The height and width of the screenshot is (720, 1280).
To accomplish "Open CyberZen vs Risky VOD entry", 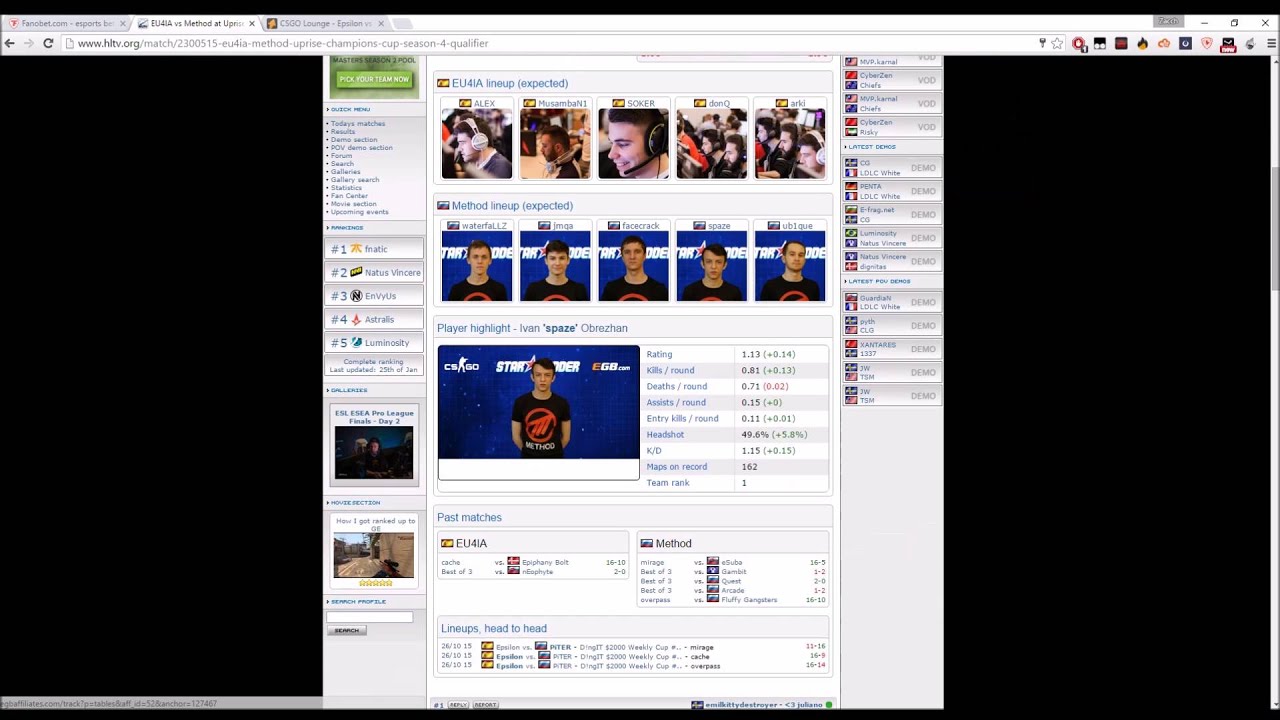I will pos(891,127).
